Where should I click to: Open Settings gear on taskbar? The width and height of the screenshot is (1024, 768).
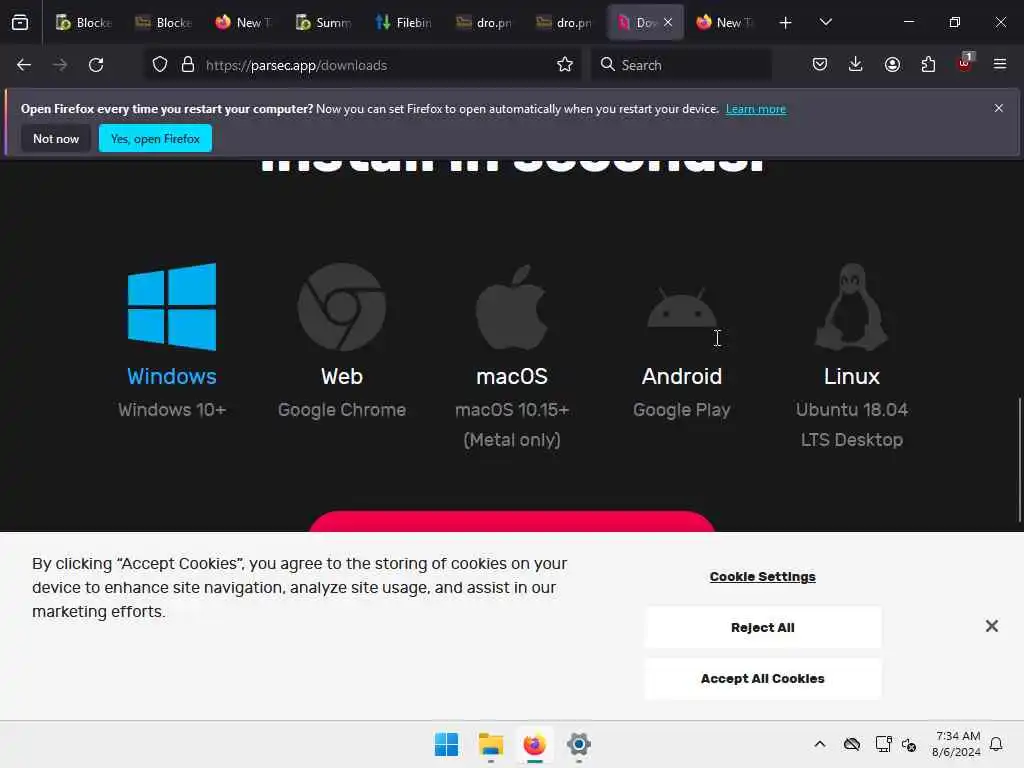(579, 744)
